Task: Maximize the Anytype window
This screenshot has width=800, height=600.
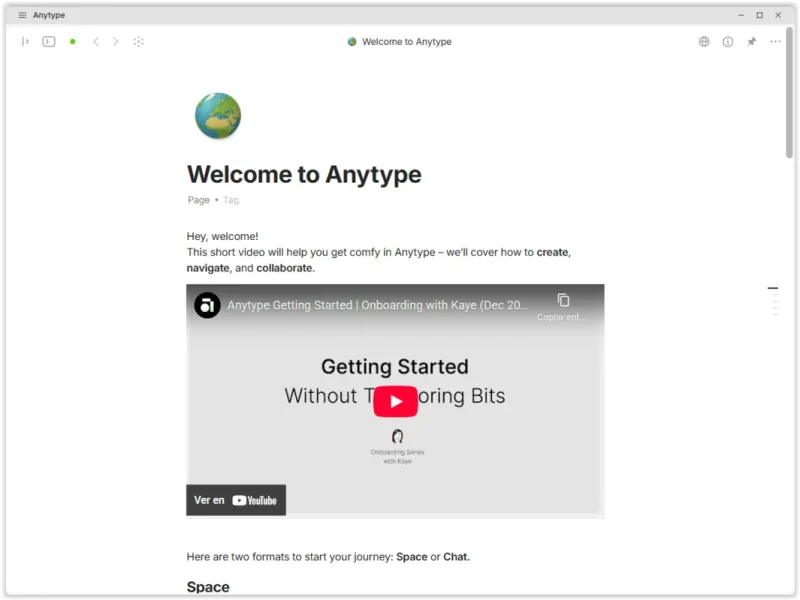Action: 760,15
